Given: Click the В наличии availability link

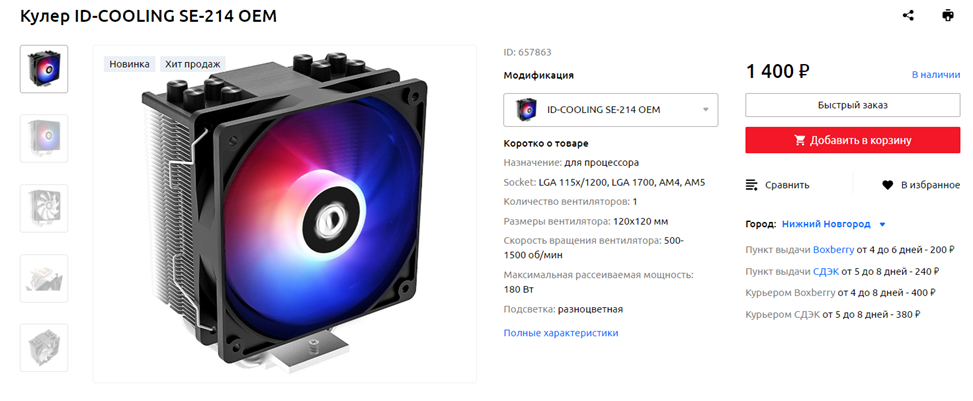Looking at the screenshot, I should (x=936, y=74).
